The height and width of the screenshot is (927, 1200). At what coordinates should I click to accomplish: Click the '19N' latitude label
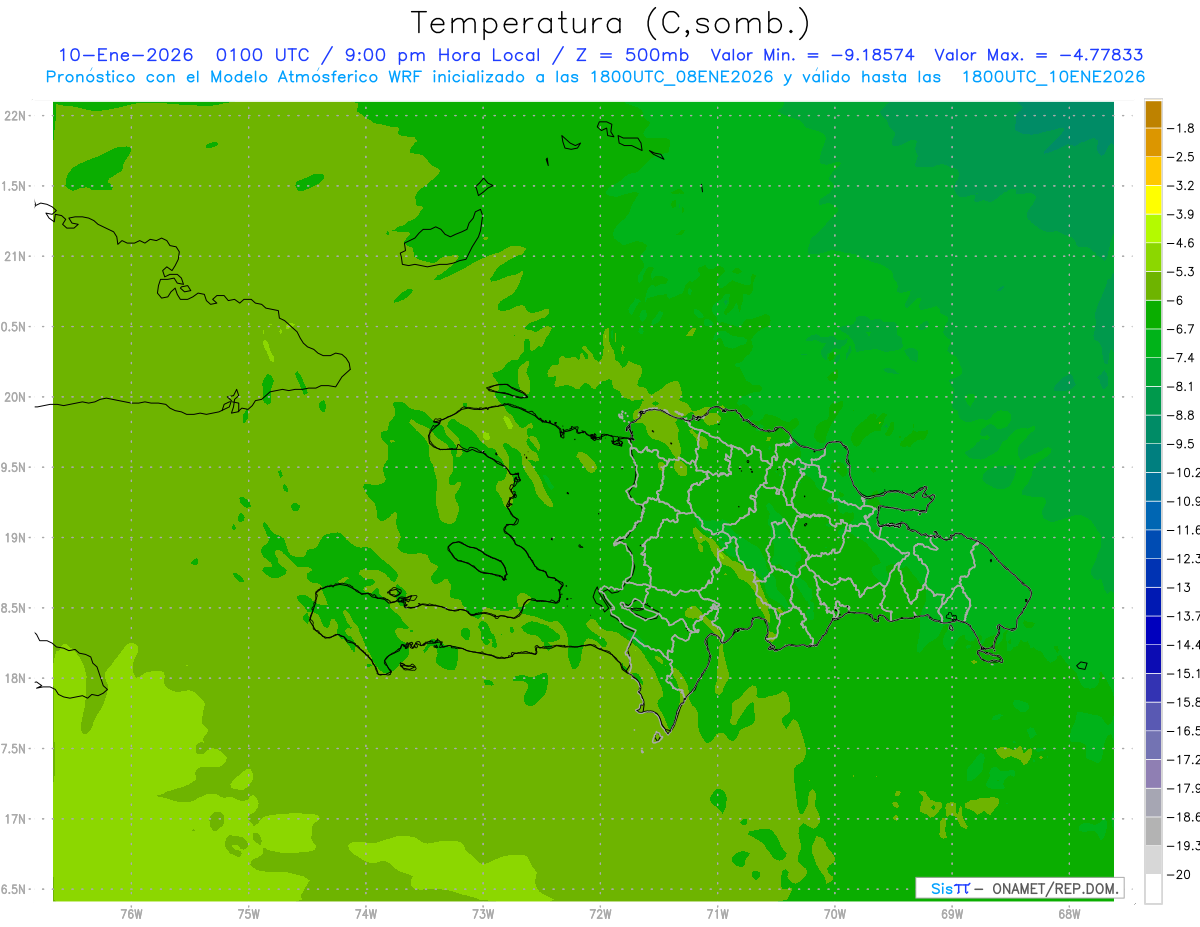pyautogui.click(x=16, y=538)
